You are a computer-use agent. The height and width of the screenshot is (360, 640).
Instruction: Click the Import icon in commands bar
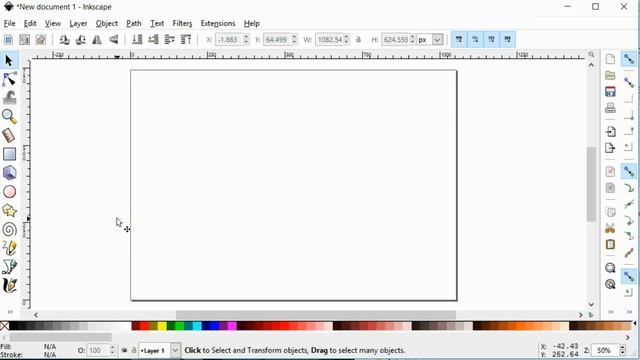610,131
